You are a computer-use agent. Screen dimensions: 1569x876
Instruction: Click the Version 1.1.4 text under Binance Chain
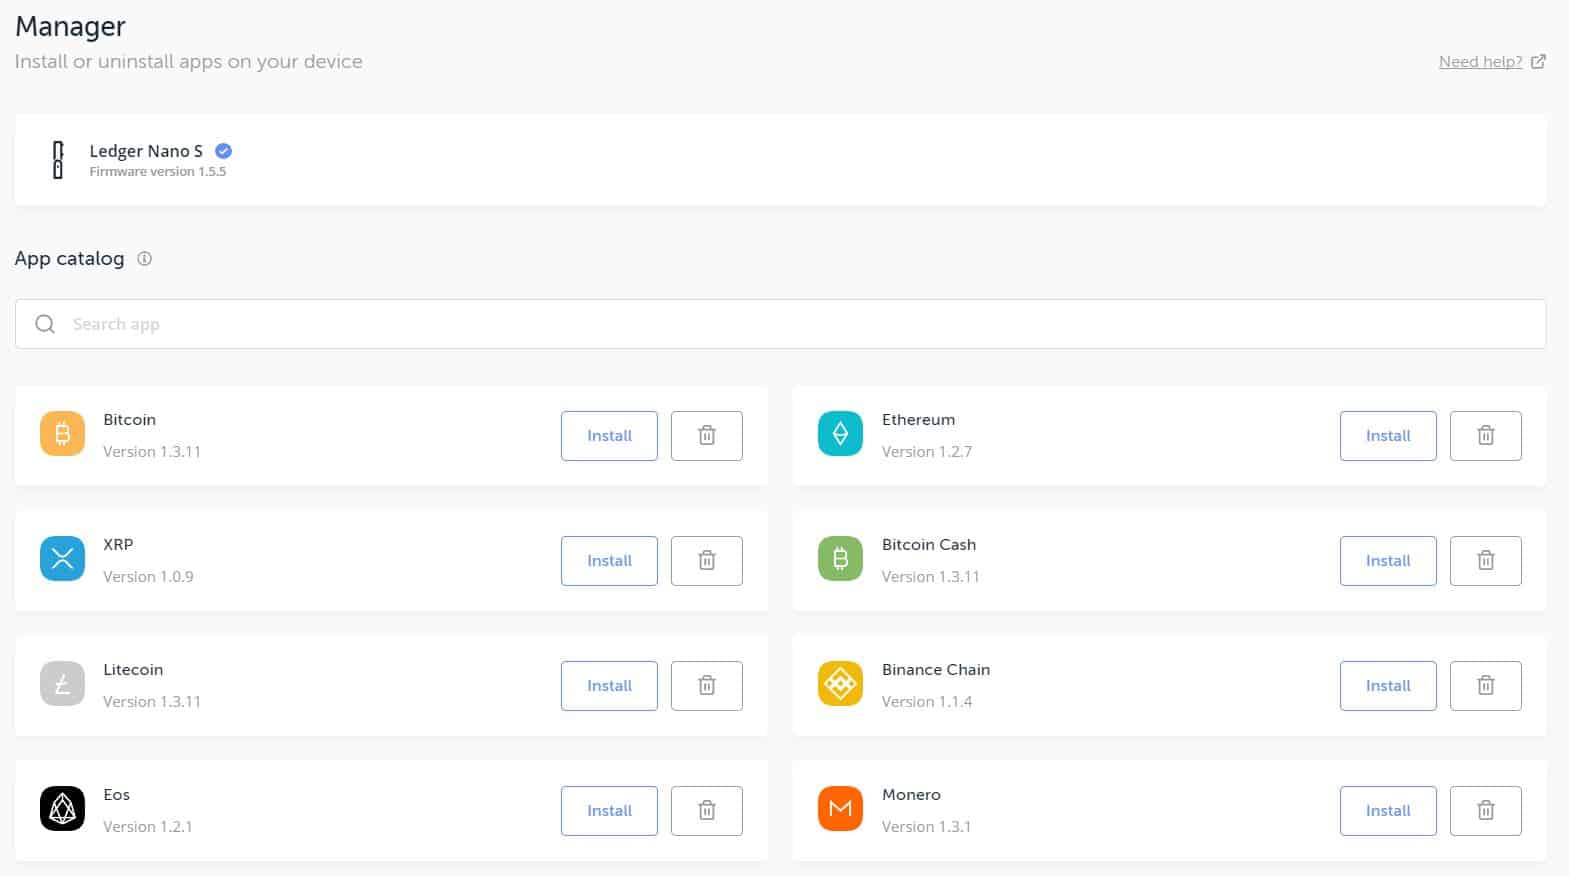(x=927, y=702)
